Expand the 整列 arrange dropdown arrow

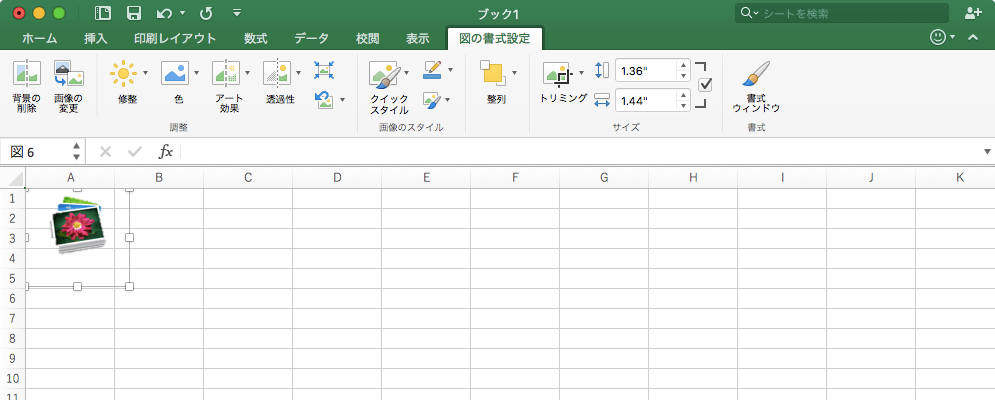point(514,73)
